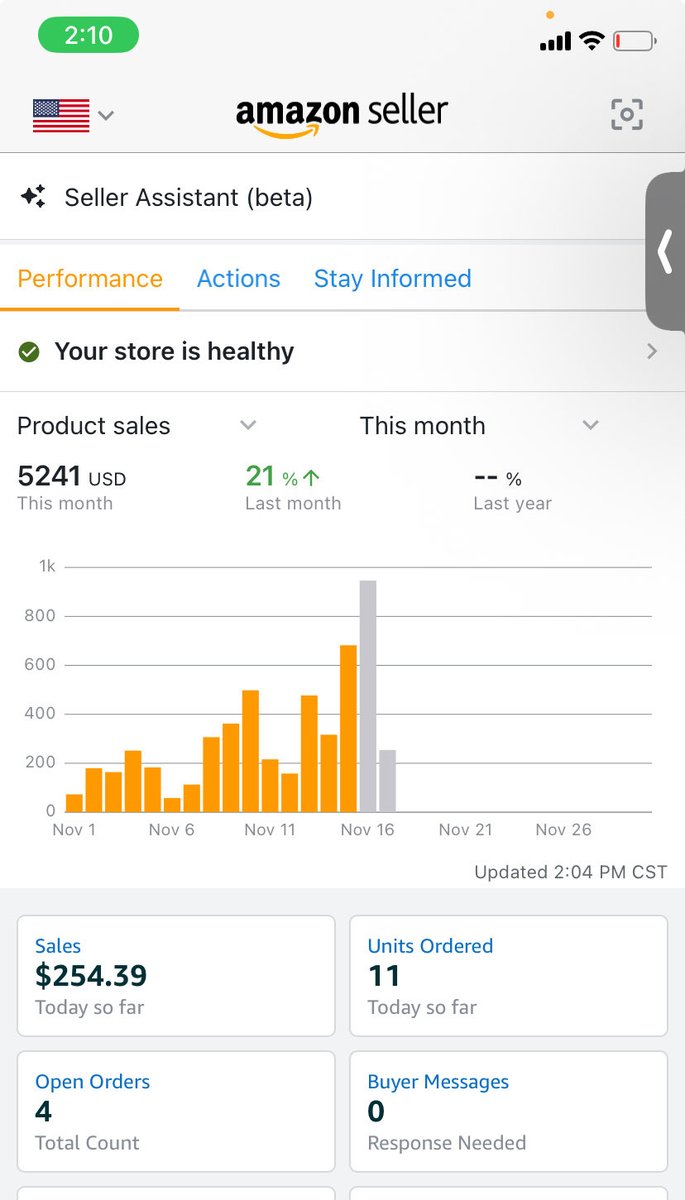Switch to the Performance tab
The width and height of the screenshot is (685, 1200).
[90, 279]
